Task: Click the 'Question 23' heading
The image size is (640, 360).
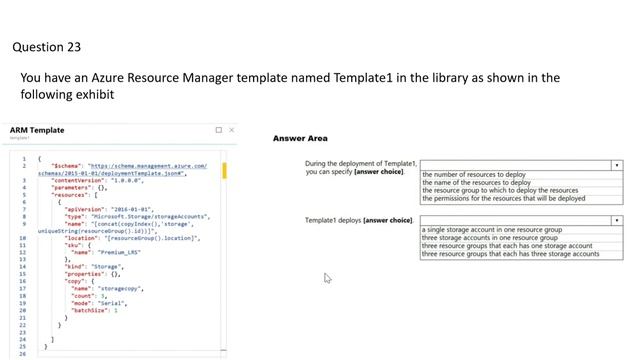Action: coord(47,47)
